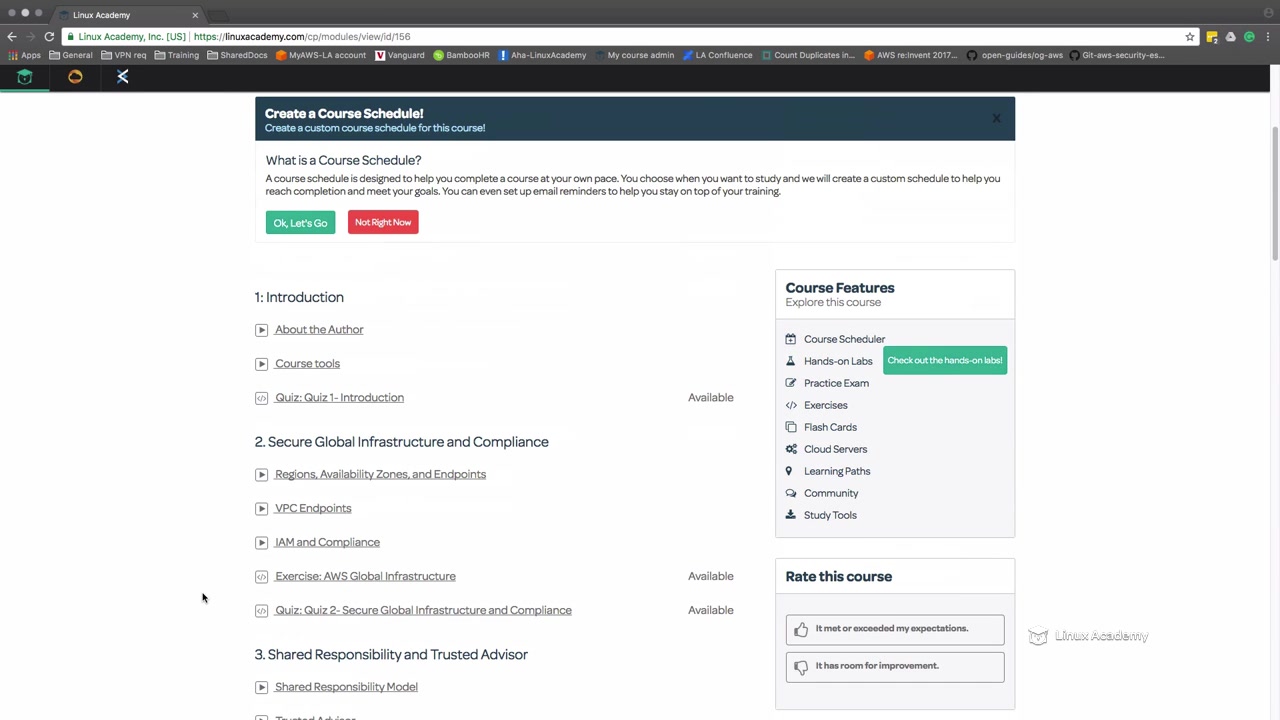The height and width of the screenshot is (720, 1280).
Task: Click the green Grammarly extension icon
Action: 1249,37
